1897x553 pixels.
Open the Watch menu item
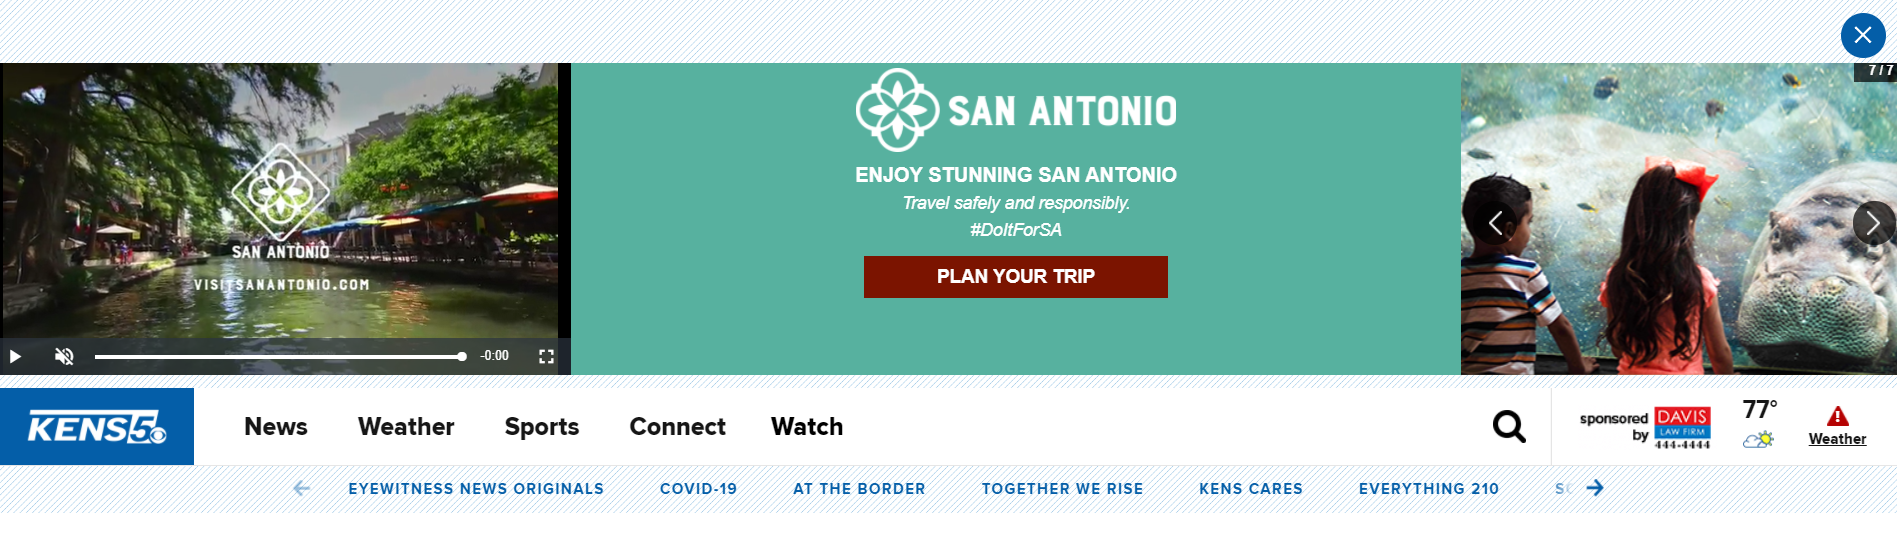point(807,427)
